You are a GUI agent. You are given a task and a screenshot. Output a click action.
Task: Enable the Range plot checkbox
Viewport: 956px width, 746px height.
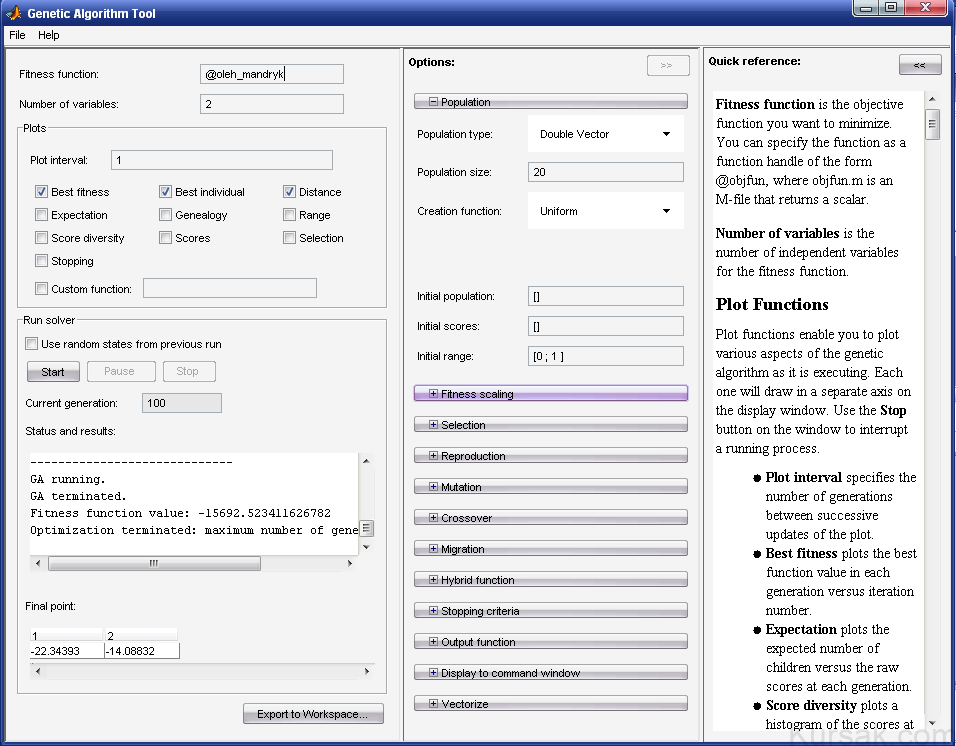pos(290,215)
